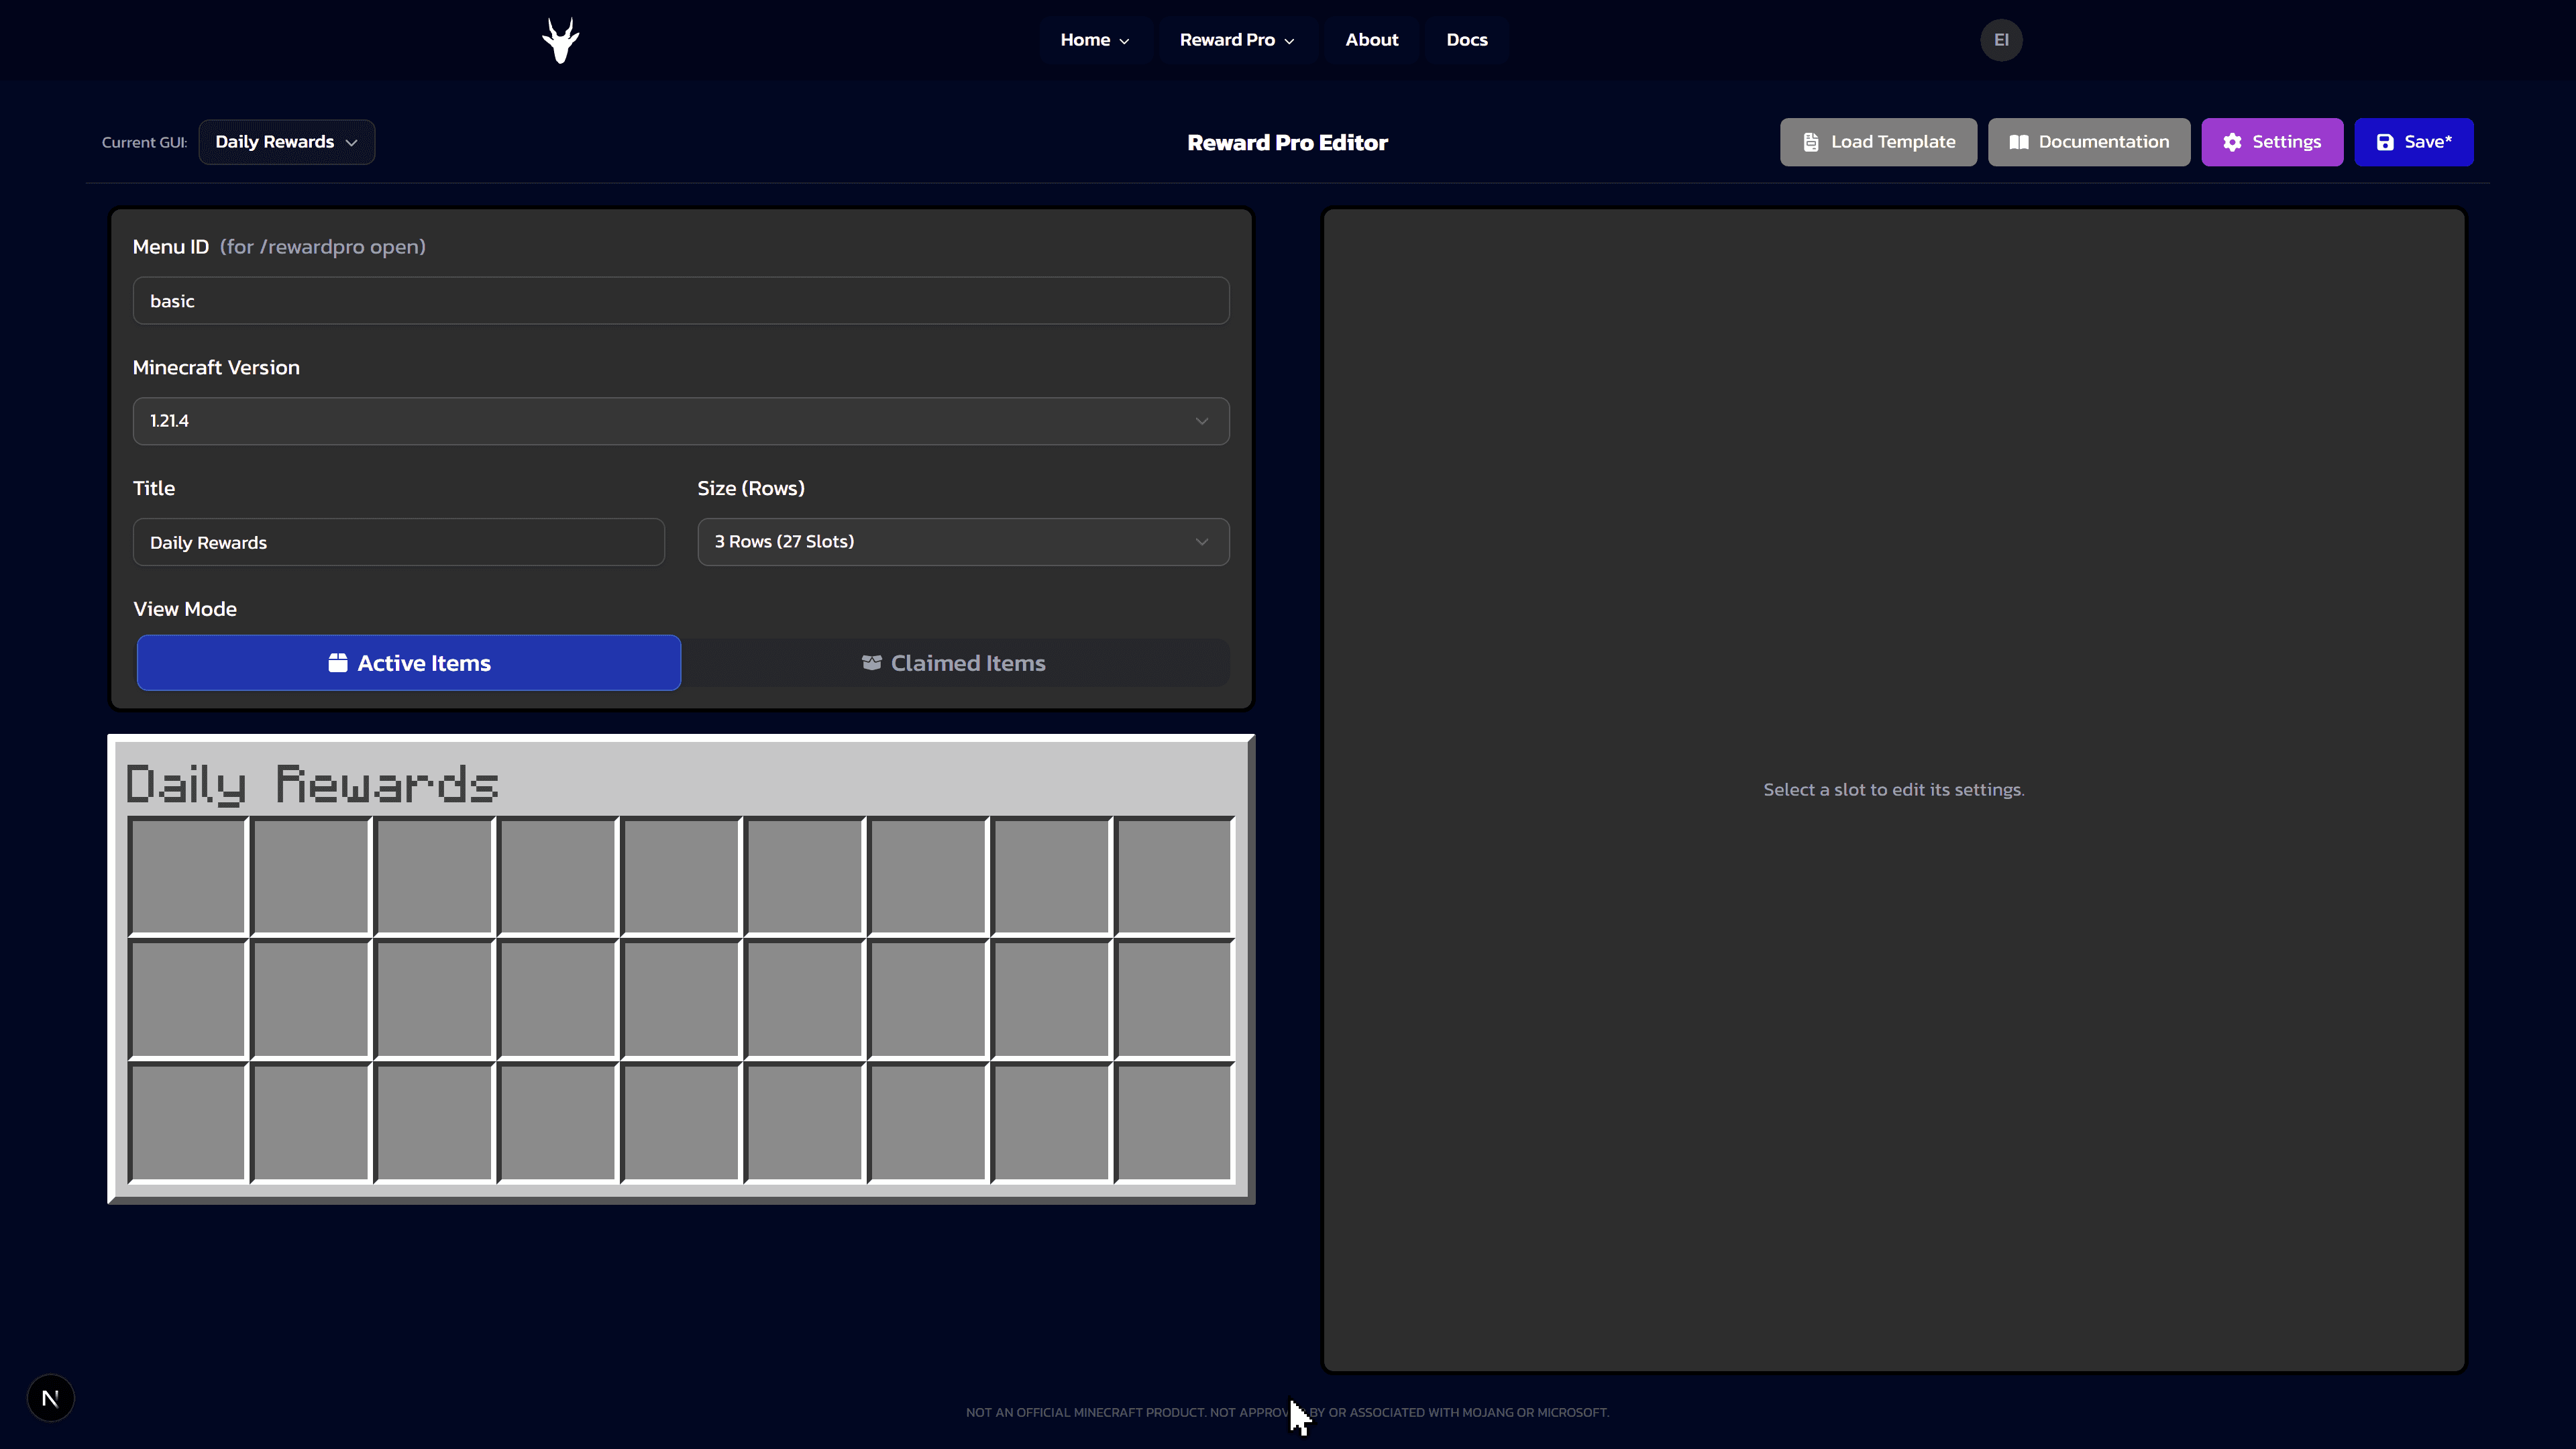The width and height of the screenshot is (2576, 1449).
Task: Select the first slot of row one
Action: coord(188,876)
